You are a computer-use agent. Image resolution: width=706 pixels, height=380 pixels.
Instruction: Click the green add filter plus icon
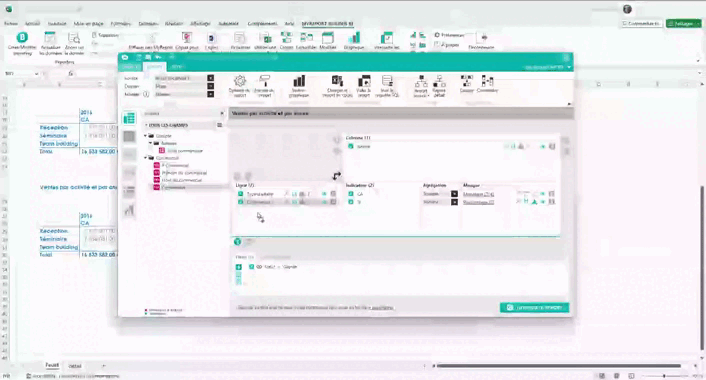pyautogui.click(x=239, y=267)
